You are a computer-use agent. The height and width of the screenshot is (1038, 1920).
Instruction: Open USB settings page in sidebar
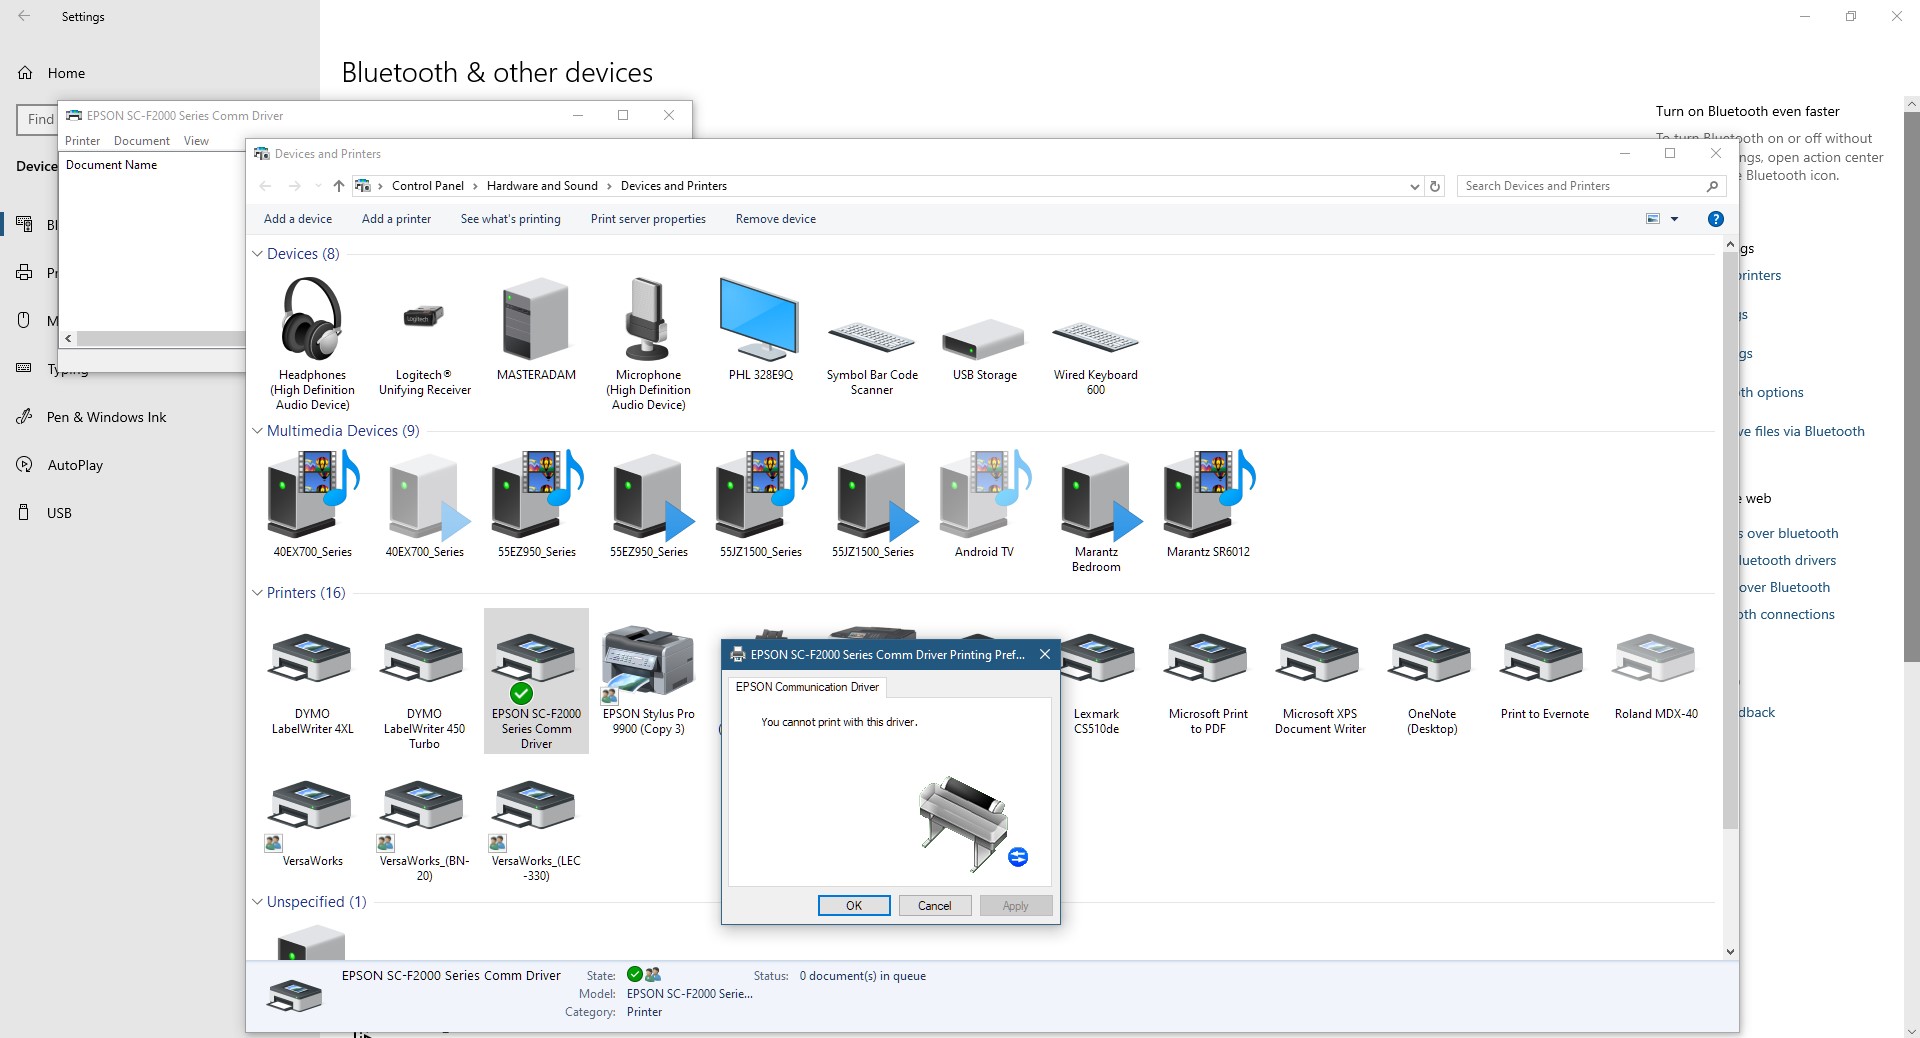59,513
